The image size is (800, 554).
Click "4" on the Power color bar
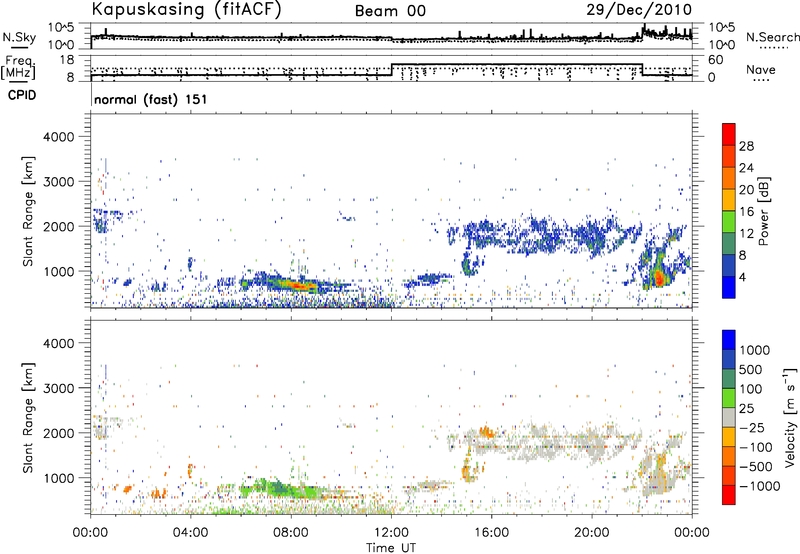[742, 277]
